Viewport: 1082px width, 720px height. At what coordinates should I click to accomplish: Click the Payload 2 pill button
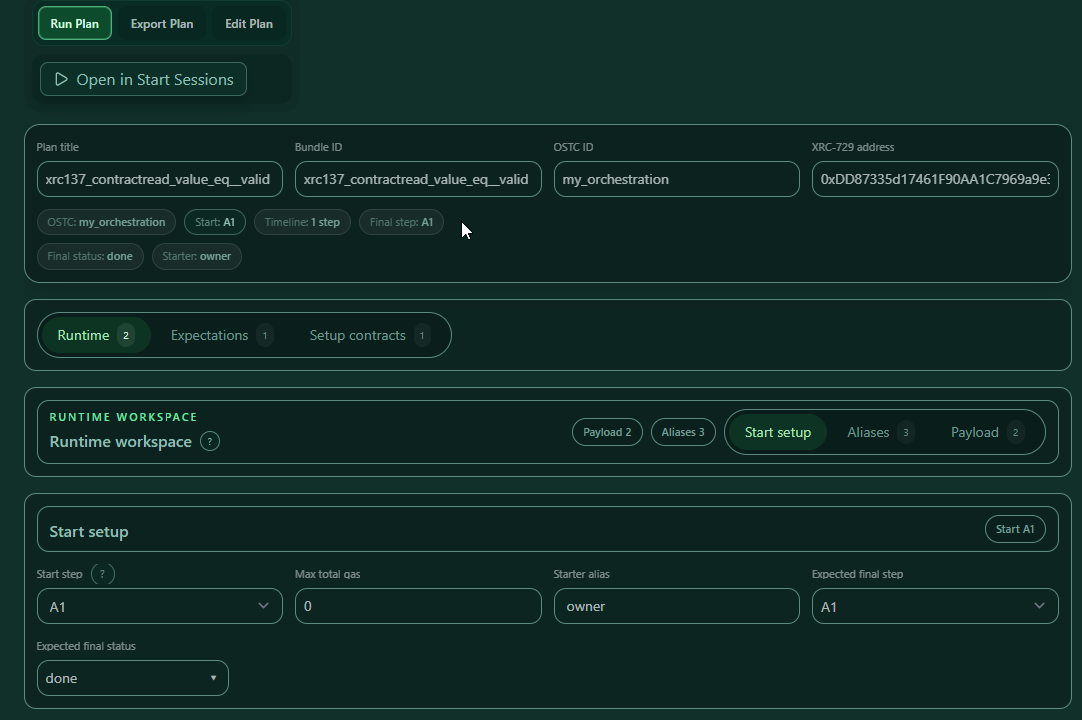click(x=607, y=432)
